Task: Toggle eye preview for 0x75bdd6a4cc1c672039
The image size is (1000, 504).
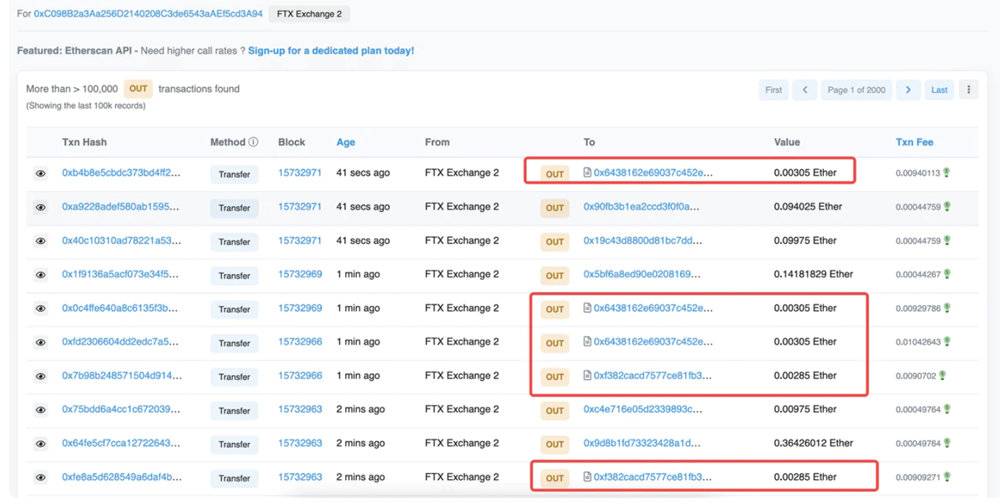Action: coord(41,410)
